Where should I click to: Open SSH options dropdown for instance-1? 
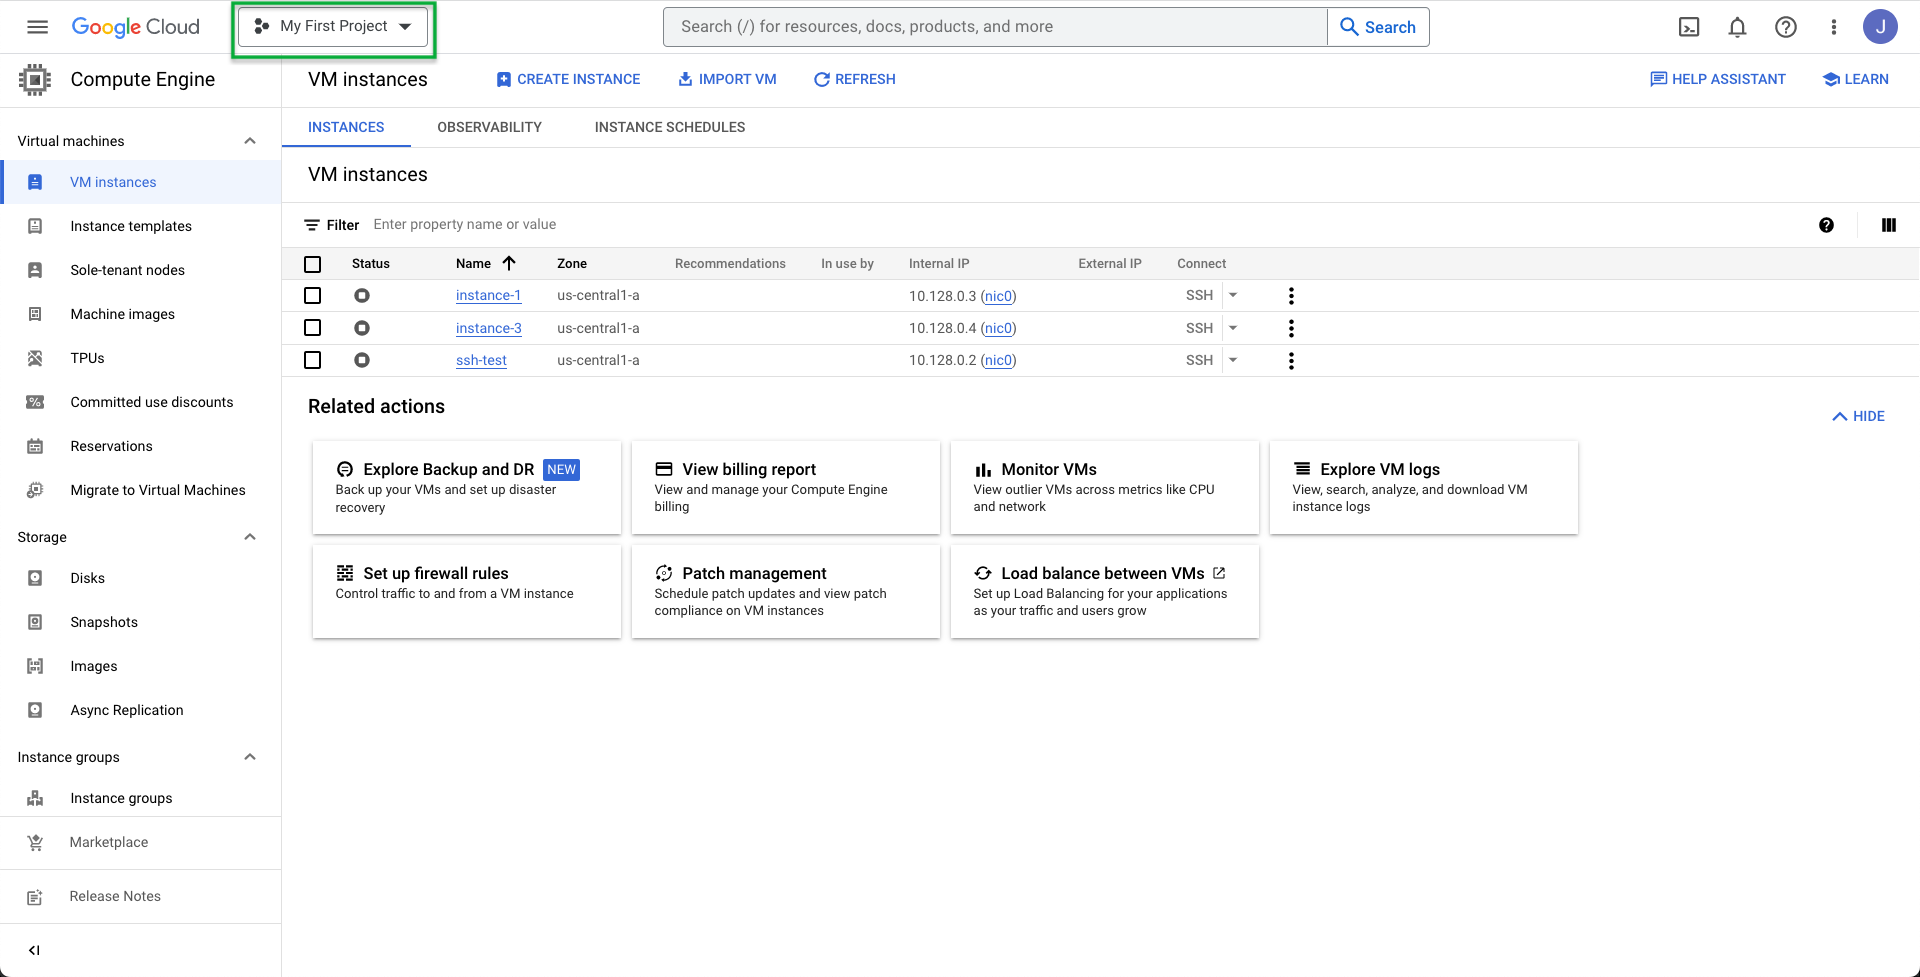1233,295
